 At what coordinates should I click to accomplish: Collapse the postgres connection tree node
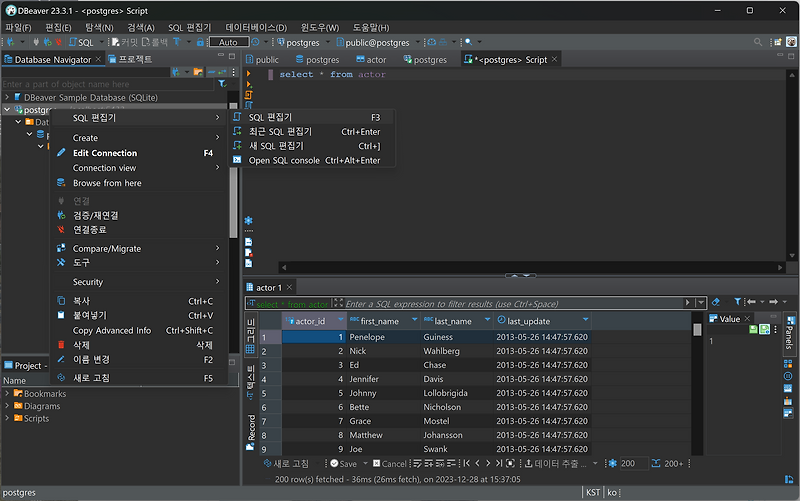7,110
